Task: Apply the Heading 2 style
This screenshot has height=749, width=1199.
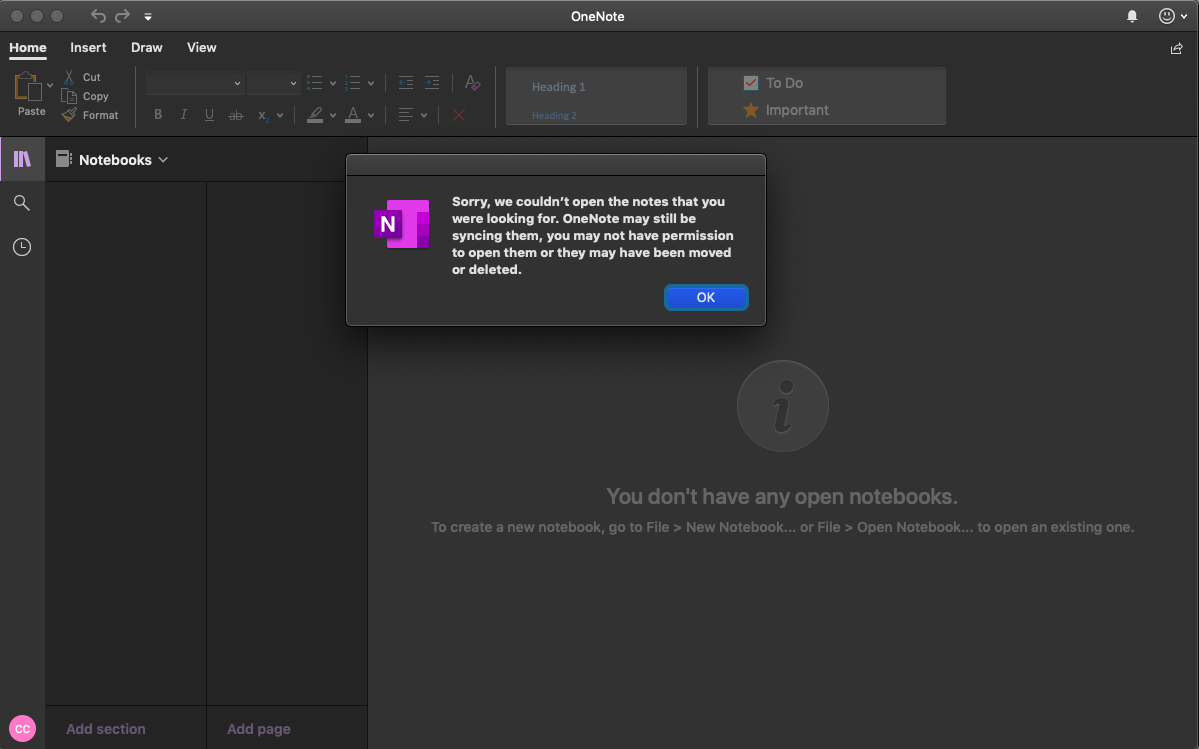Action: click(554, 115)
